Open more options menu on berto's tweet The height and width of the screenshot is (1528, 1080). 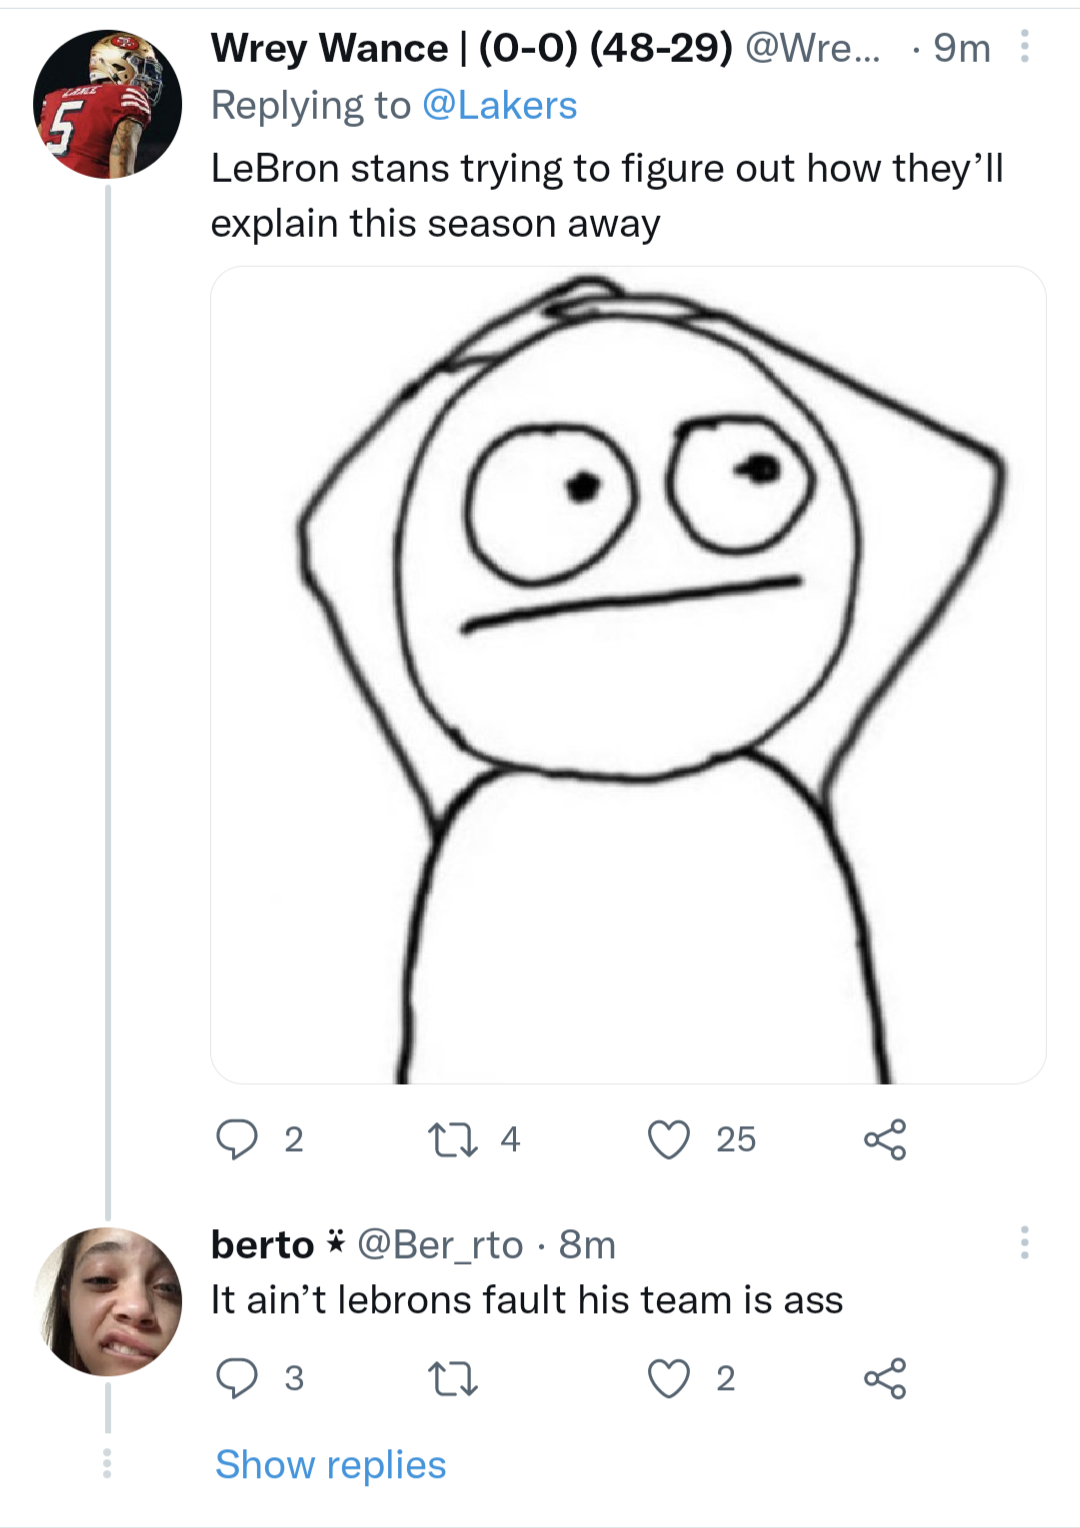[1024, 1243]
